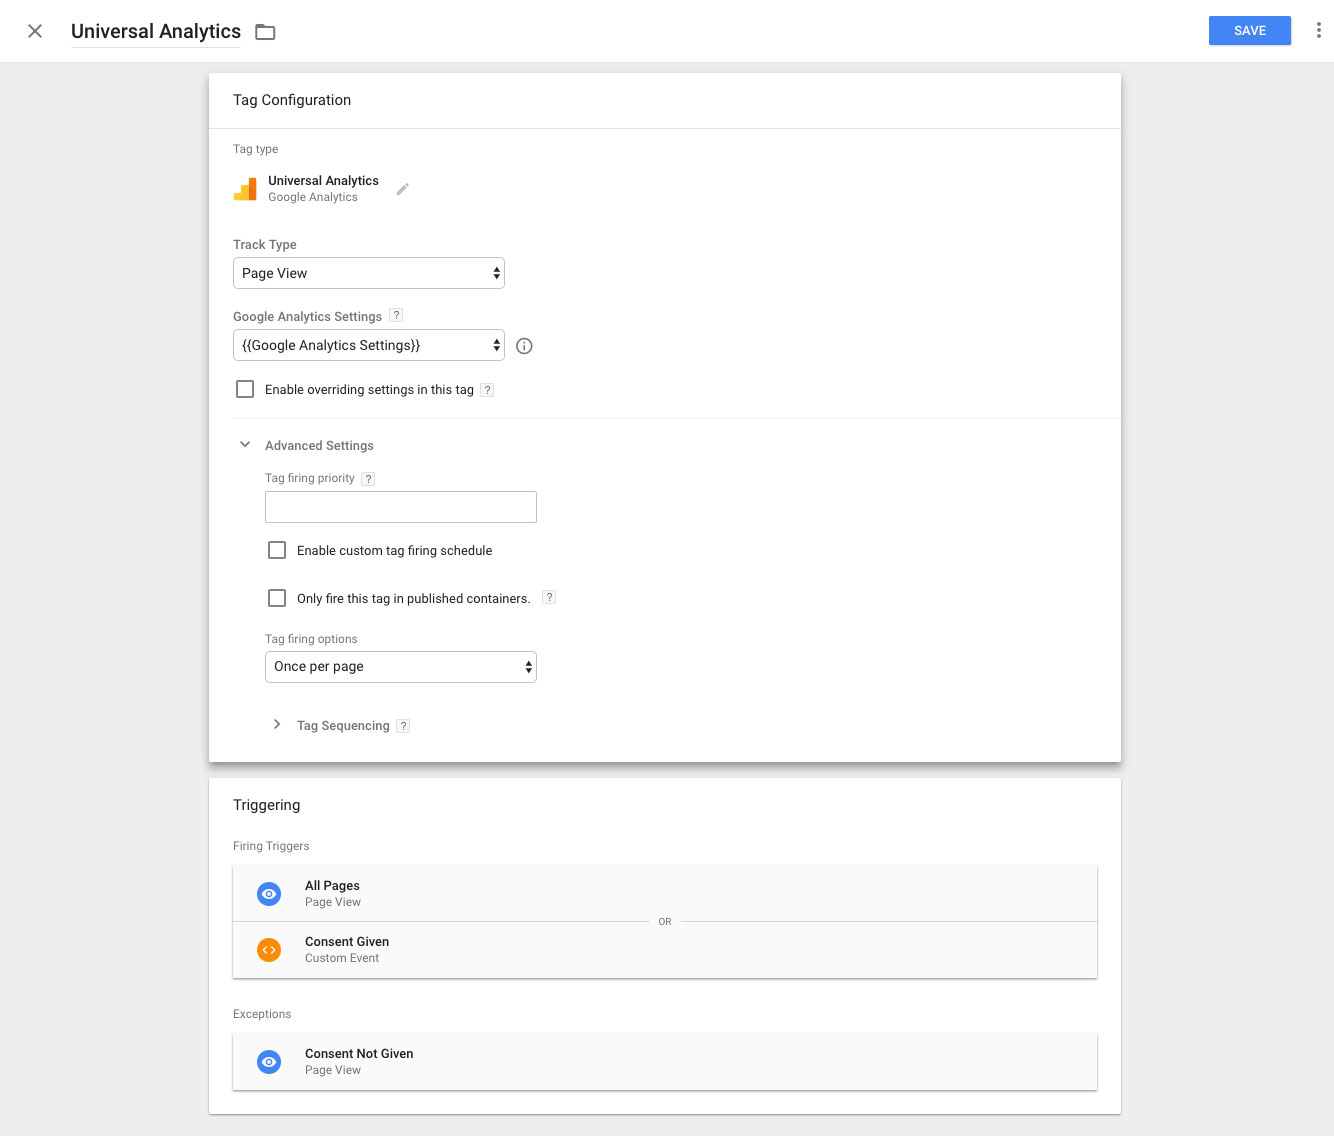
Task: Edit the Universal Analytics tag name
Action: point(156,31)
